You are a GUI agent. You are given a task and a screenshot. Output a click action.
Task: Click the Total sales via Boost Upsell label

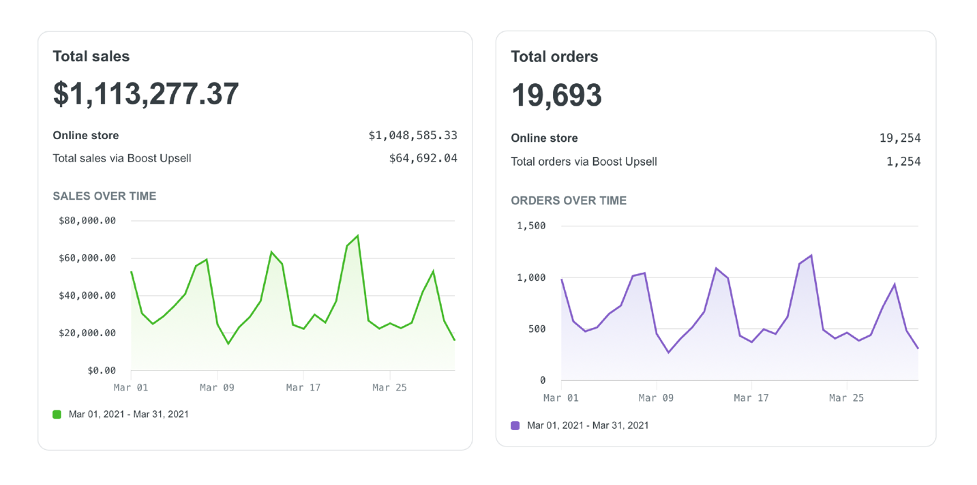pyautogui.click(x=122, y=158)
